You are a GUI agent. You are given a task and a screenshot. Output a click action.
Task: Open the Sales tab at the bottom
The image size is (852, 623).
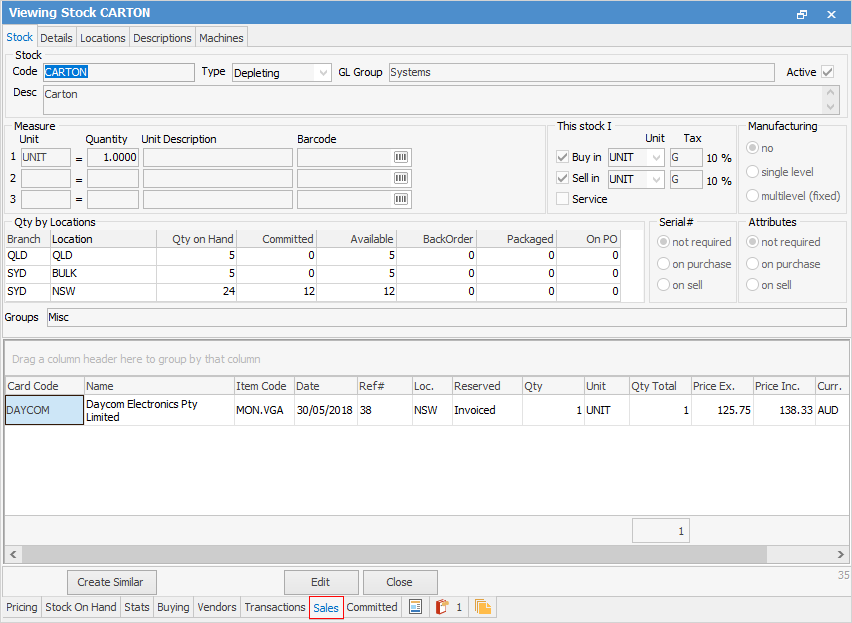click(326, 607)
